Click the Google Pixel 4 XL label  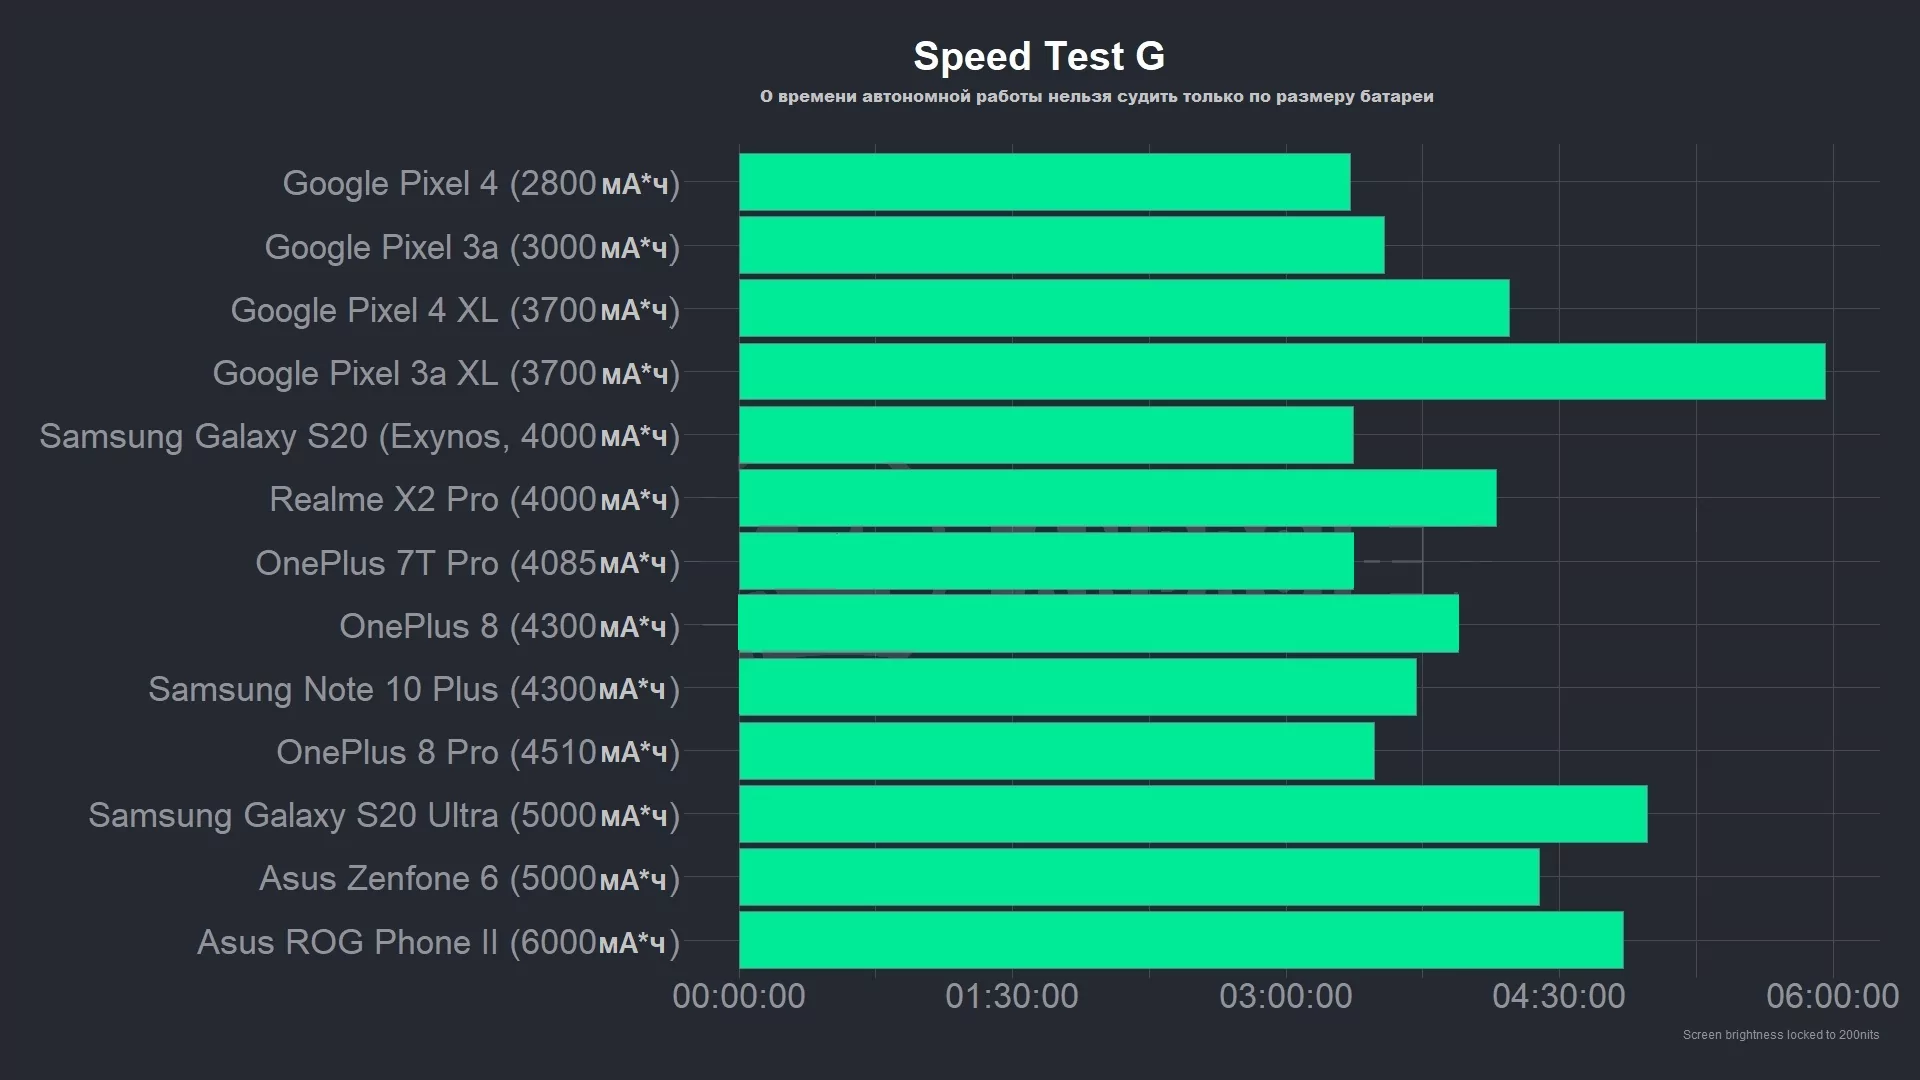(456, 310)
